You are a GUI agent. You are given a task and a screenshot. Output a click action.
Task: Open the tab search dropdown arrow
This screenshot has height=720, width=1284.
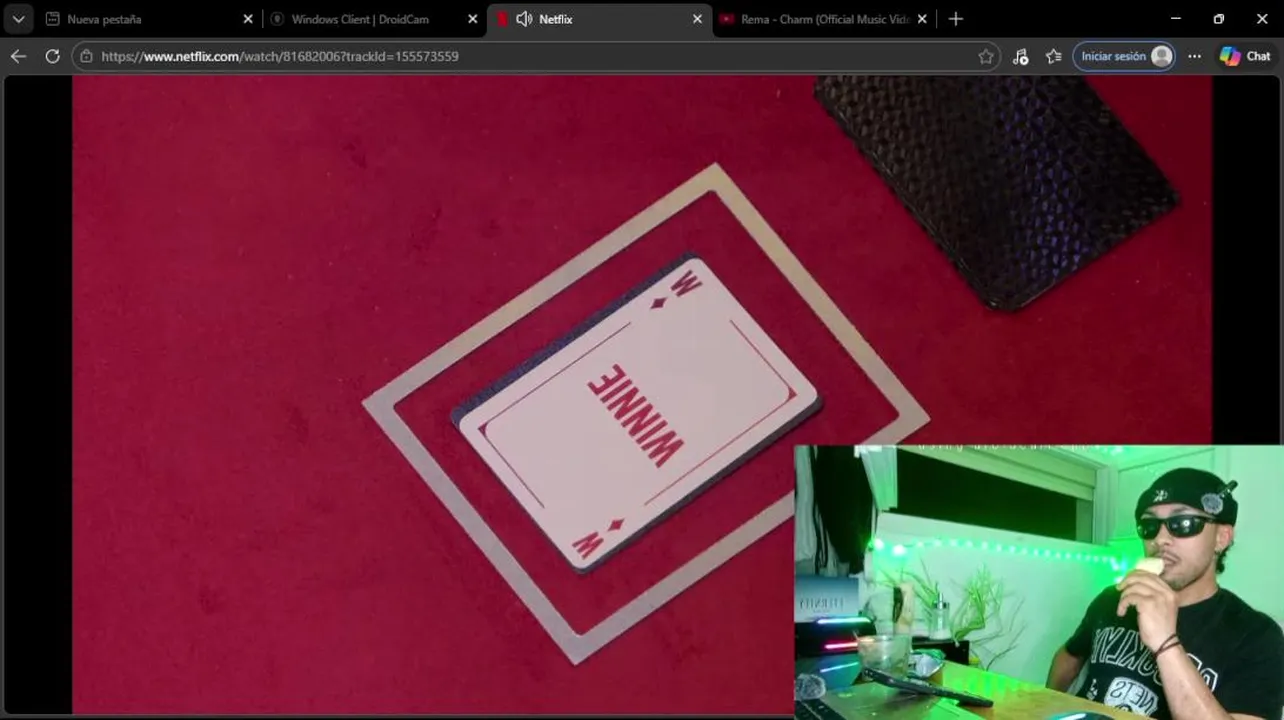click(x=19, y=19)
